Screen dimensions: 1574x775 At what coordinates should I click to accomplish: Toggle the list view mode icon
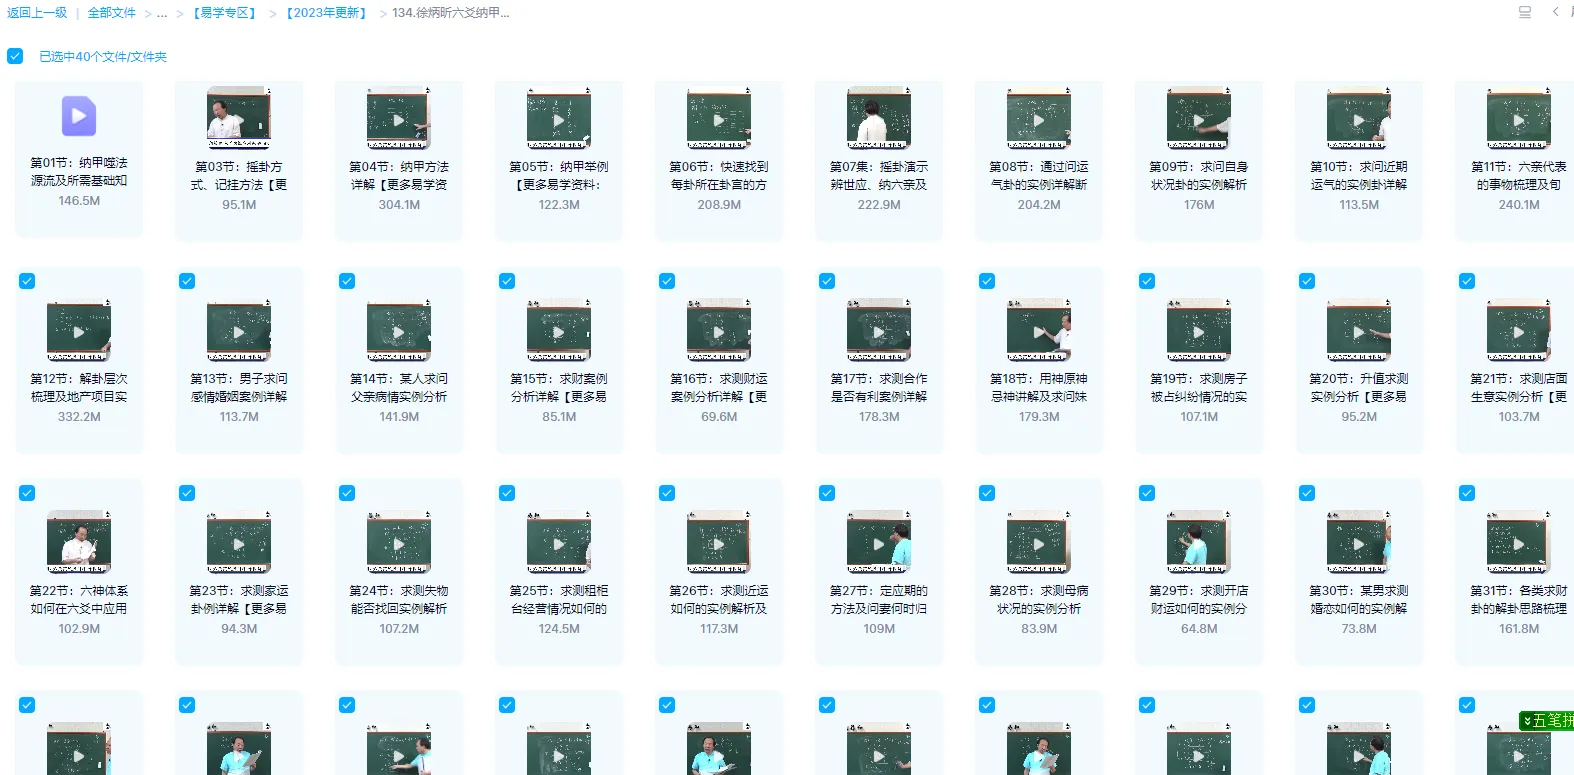tap(1525, 12)
